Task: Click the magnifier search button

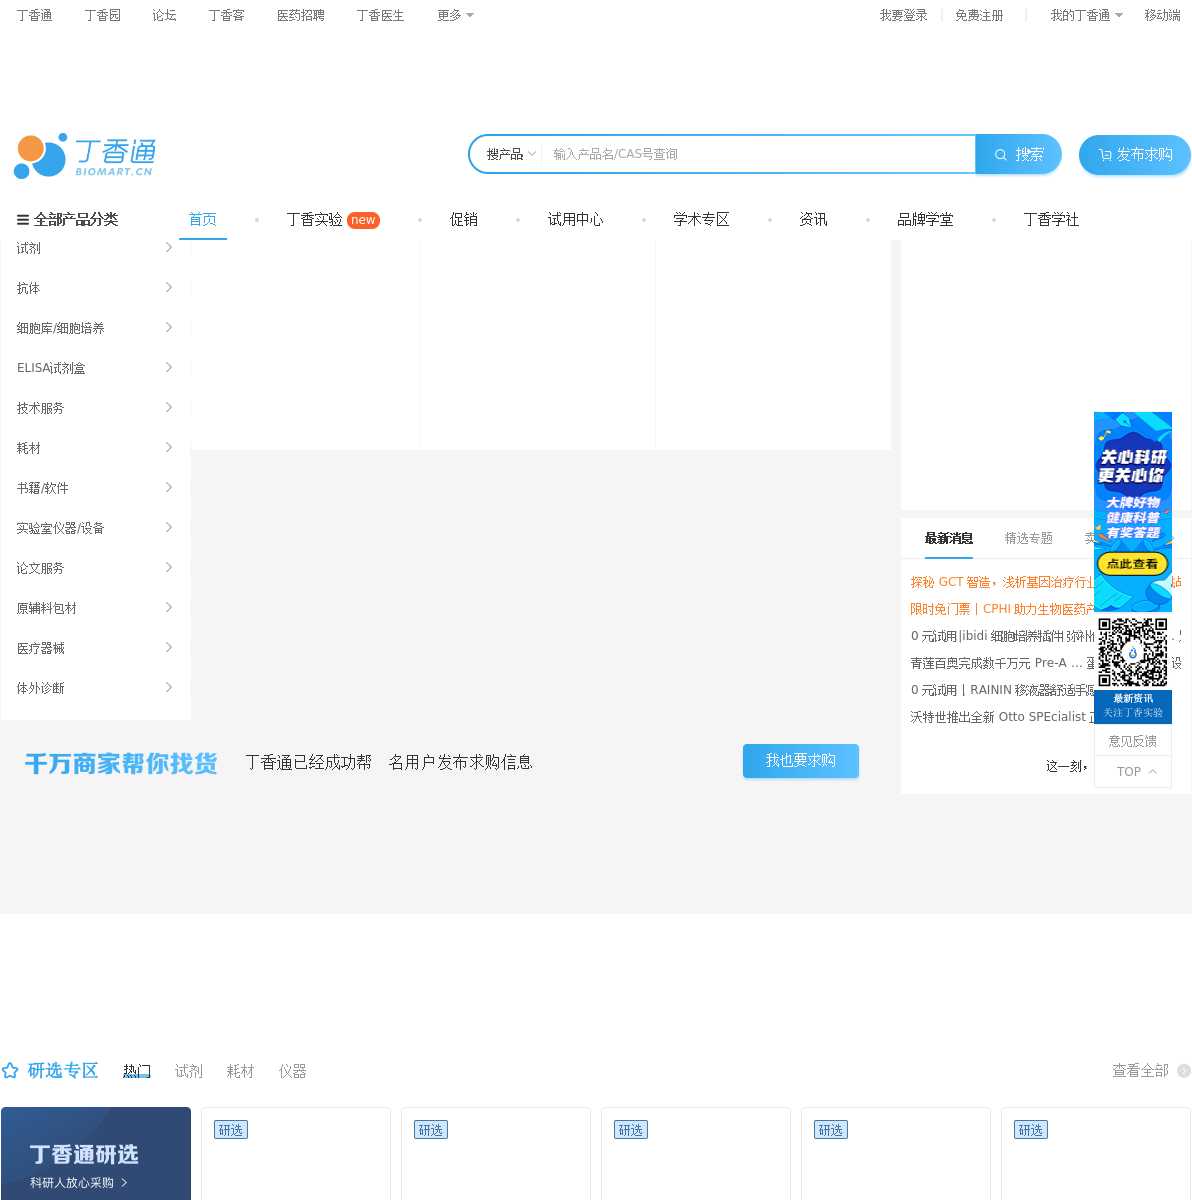Action: click(x=1018, y=154)
